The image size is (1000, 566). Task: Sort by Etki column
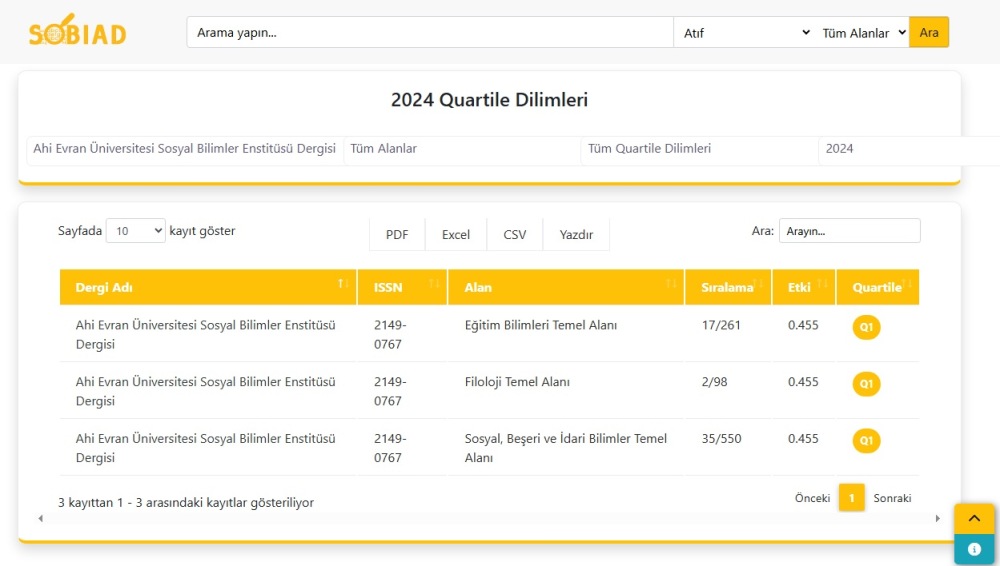(804, 287)
